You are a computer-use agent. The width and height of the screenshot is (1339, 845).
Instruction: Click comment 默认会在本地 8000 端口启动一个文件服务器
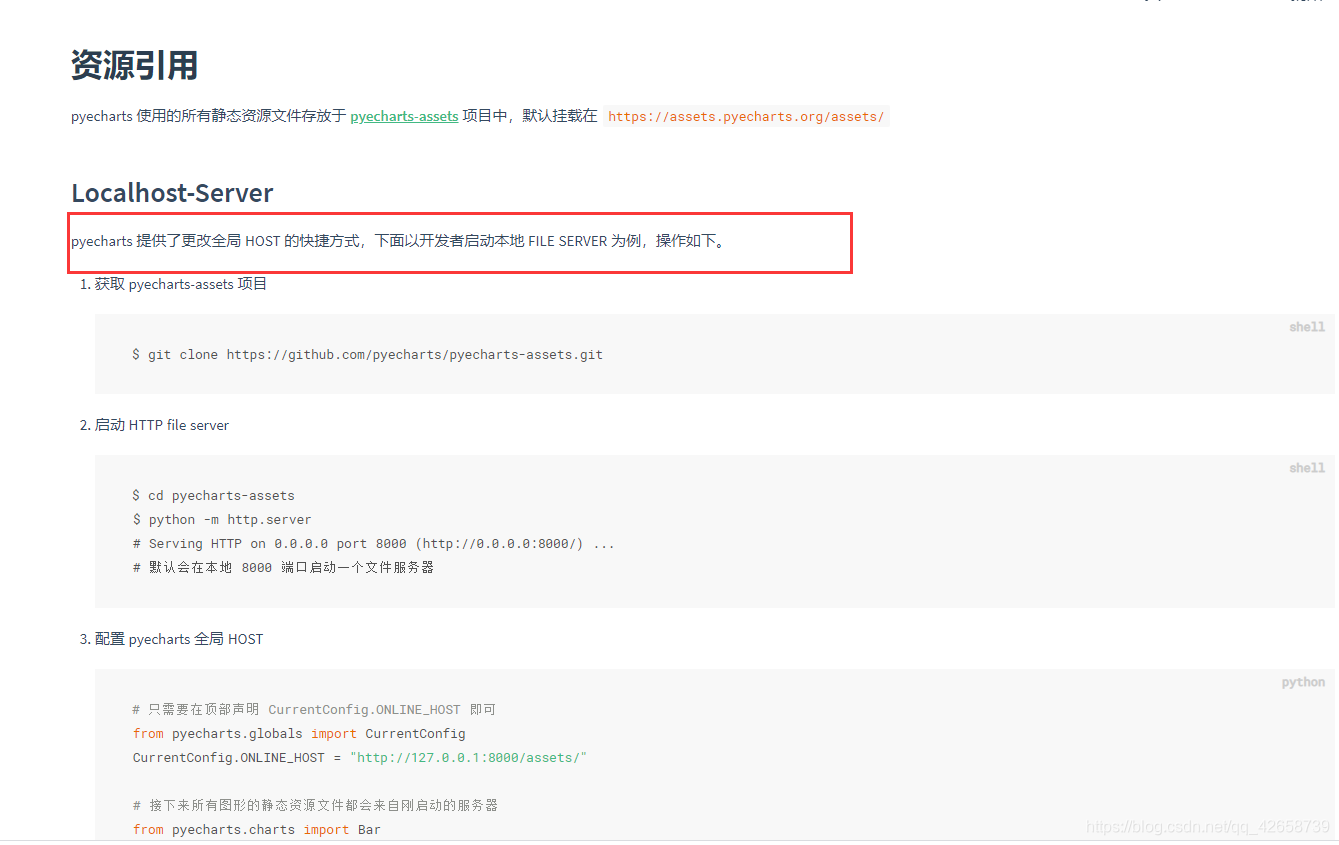click(x=283, y=568)
